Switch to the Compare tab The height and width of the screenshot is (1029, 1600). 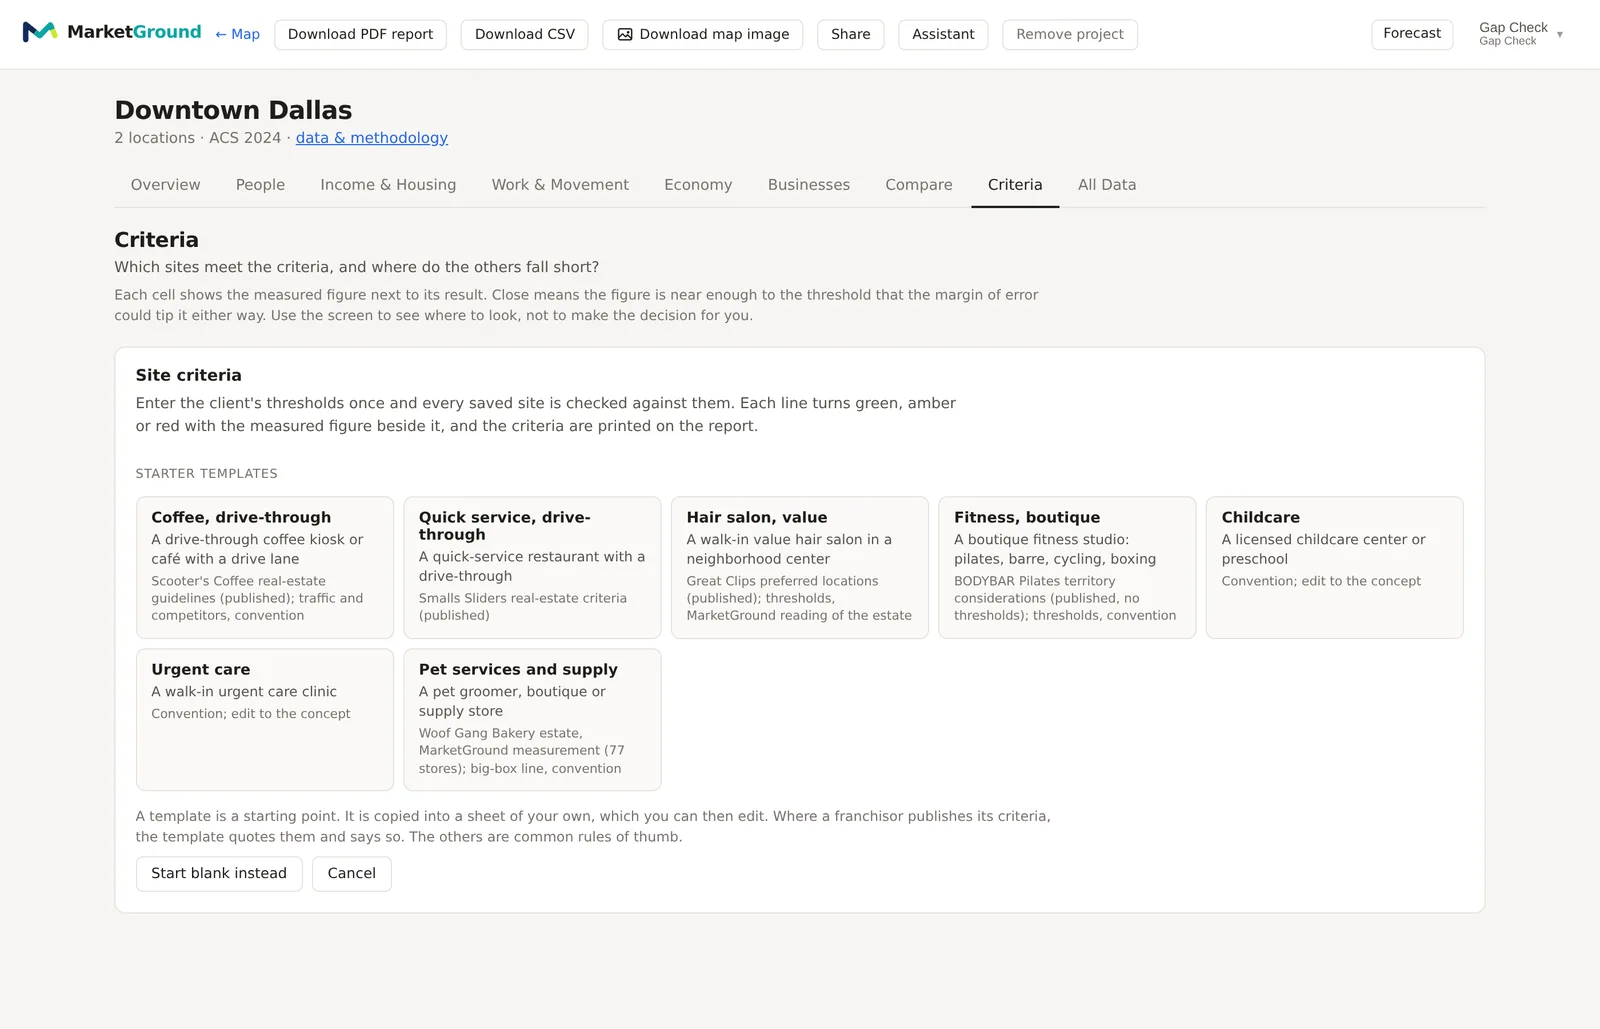pos(919,185)
